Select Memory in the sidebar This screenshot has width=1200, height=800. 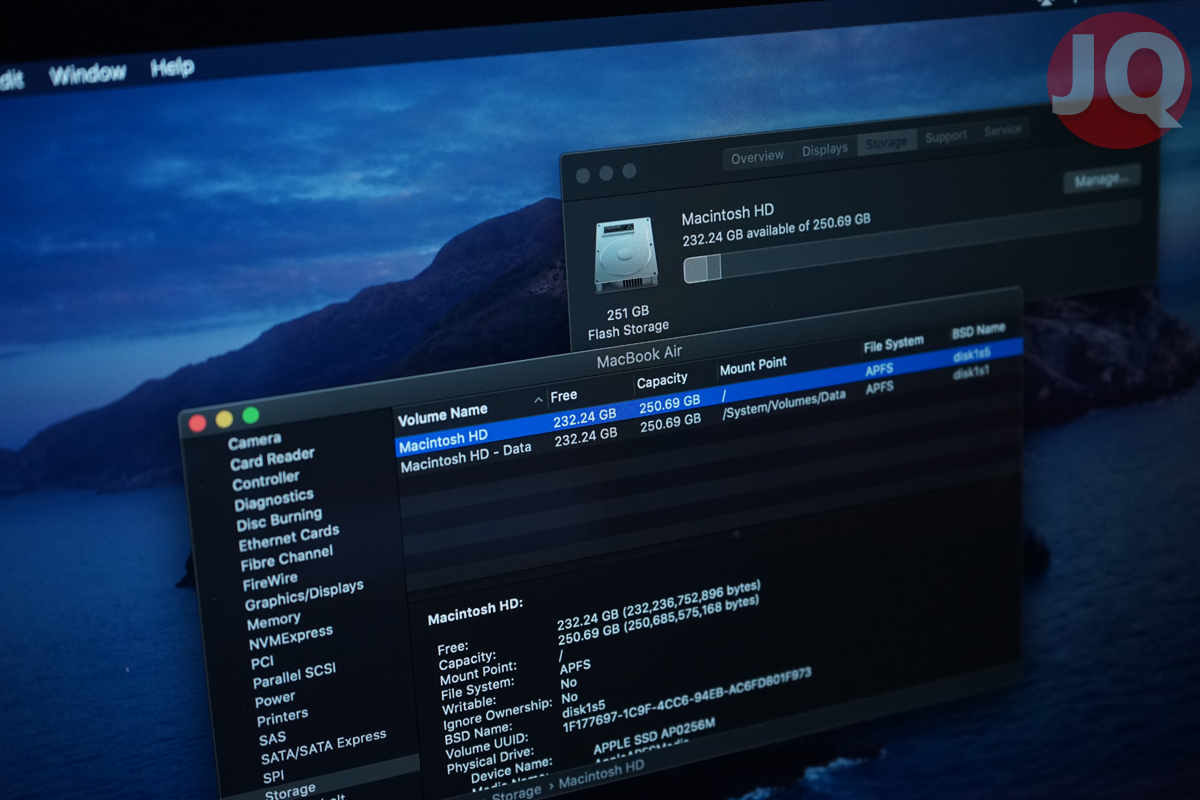pyautogui.click(x=274, y=622)
